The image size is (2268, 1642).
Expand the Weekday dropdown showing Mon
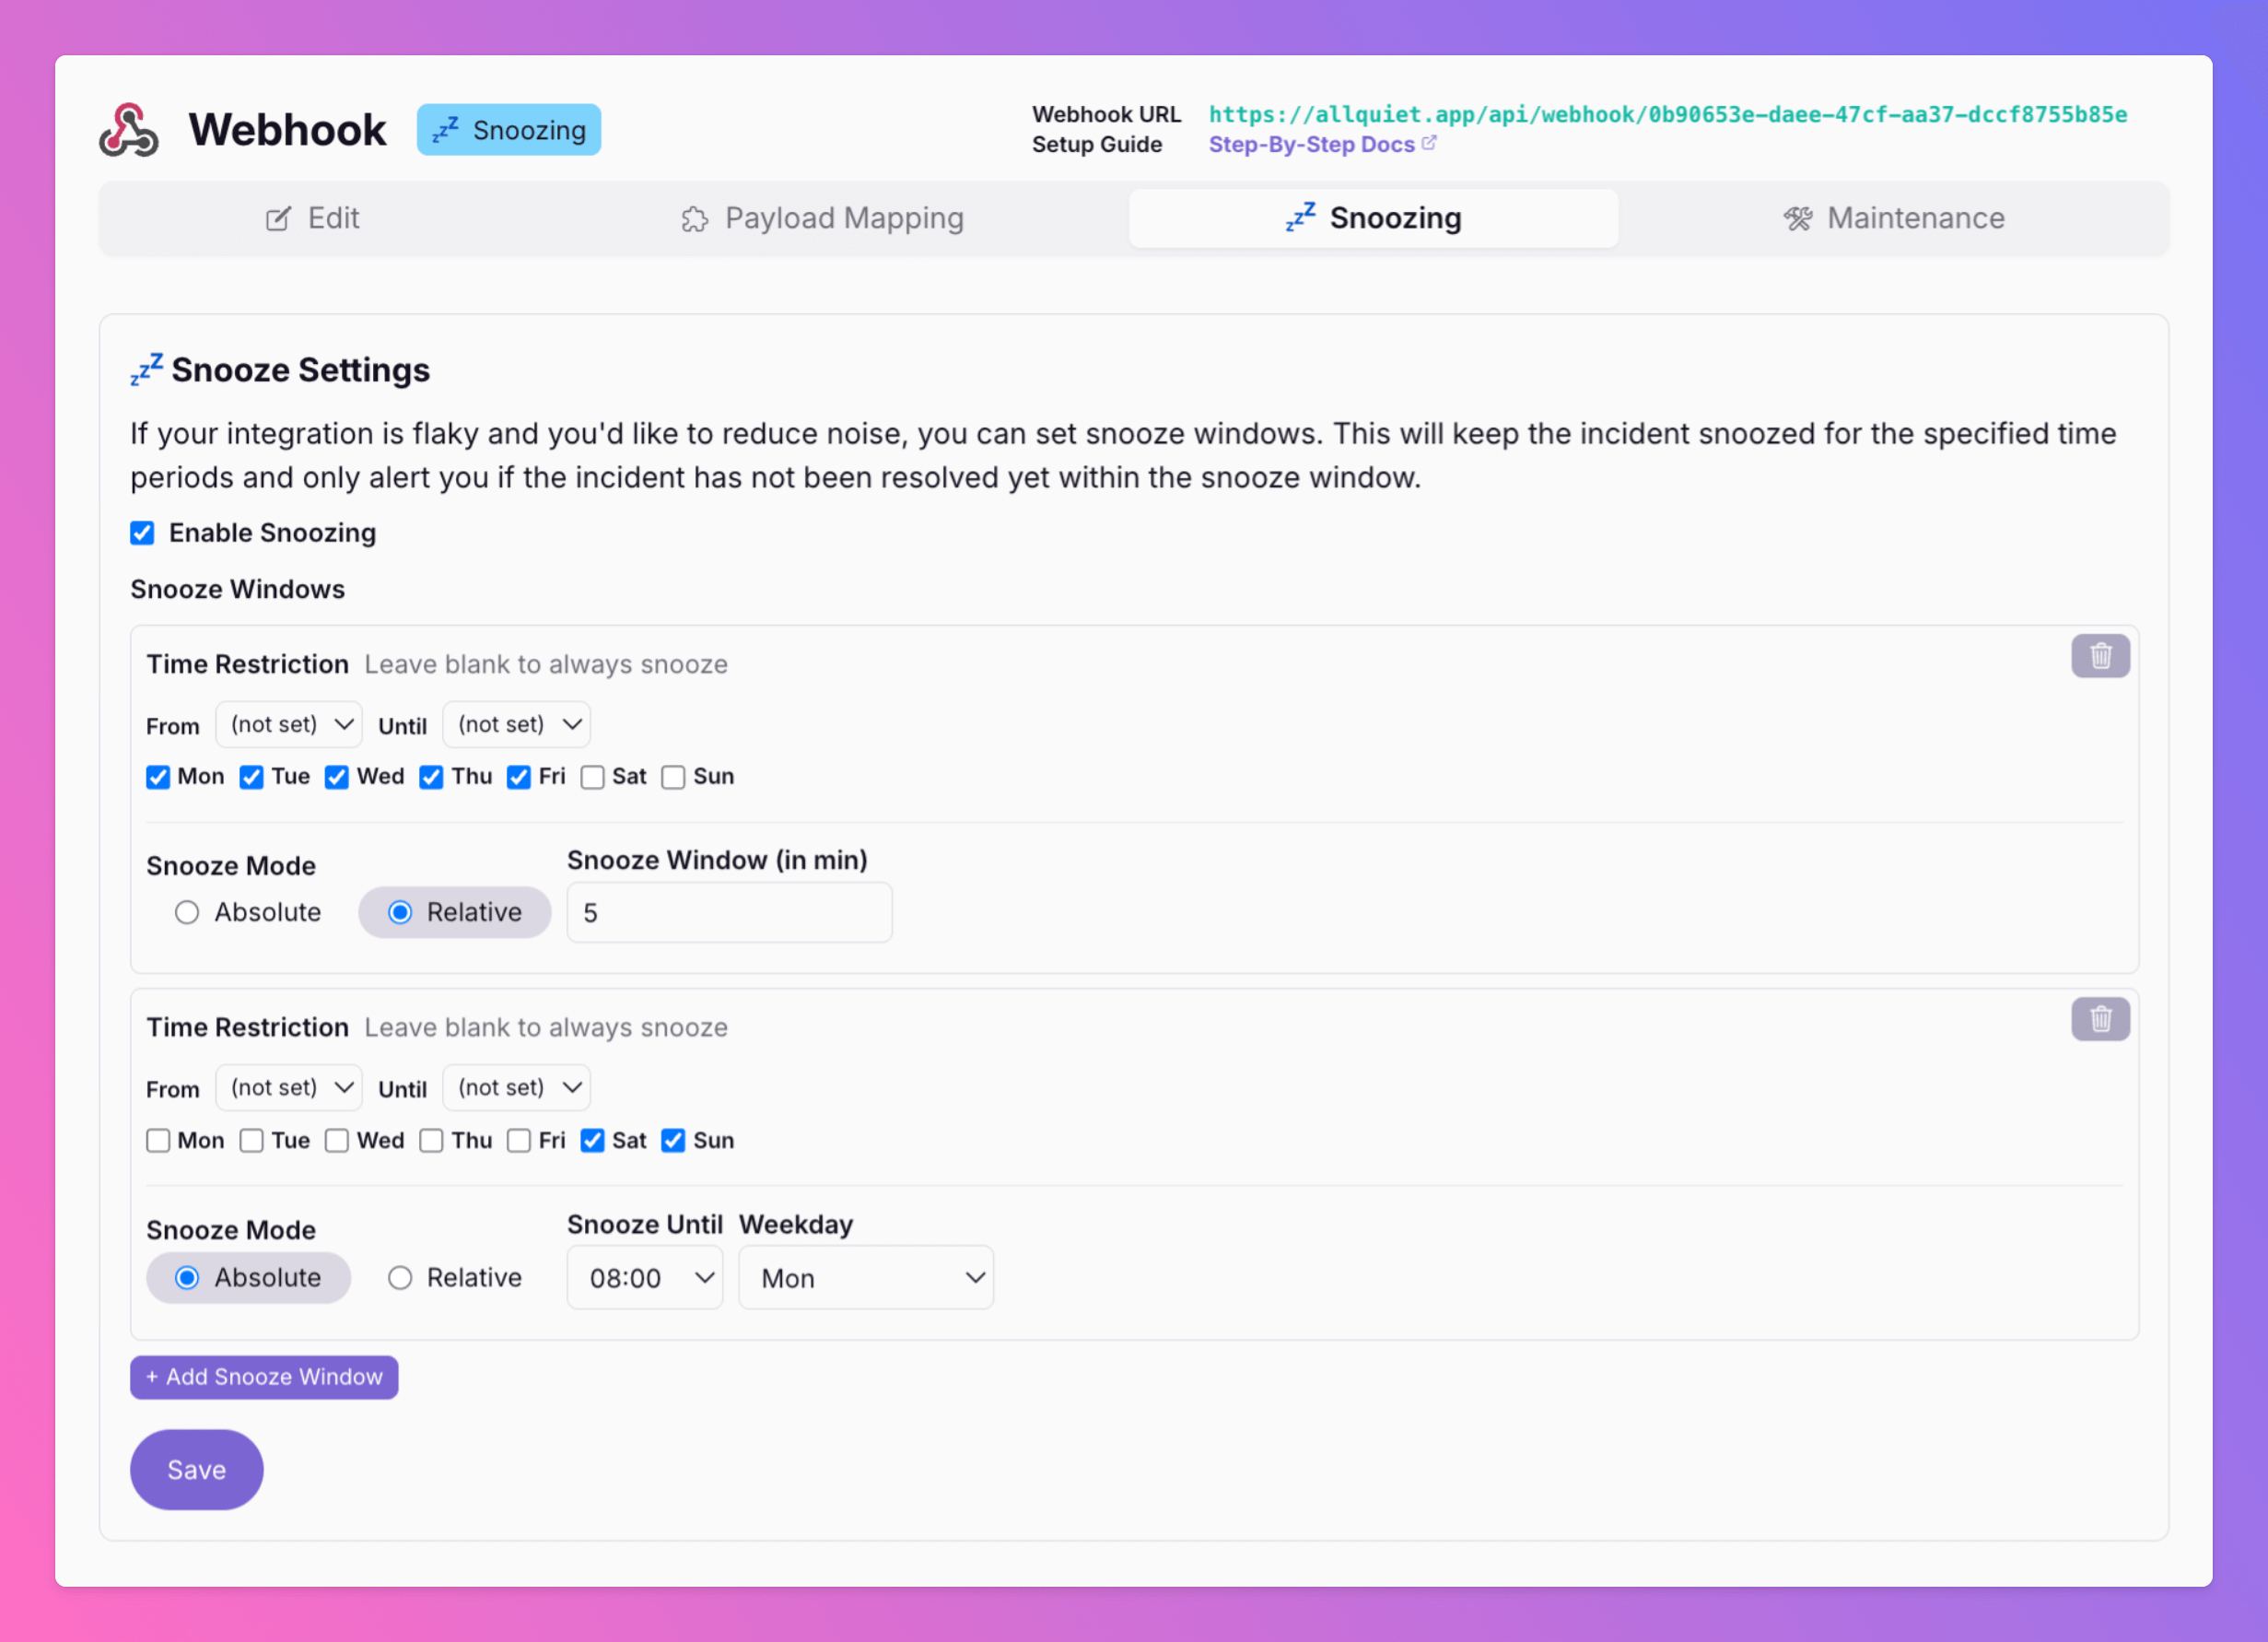tap(865, 1277)
